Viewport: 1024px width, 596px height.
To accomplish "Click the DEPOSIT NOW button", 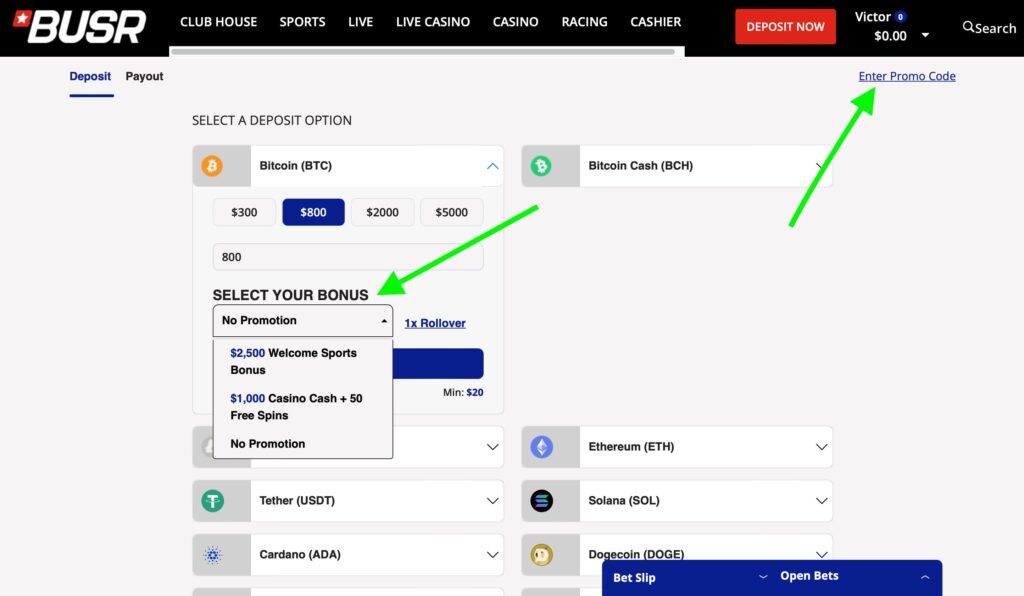I will pyautogui.click(x=786, y=27).
